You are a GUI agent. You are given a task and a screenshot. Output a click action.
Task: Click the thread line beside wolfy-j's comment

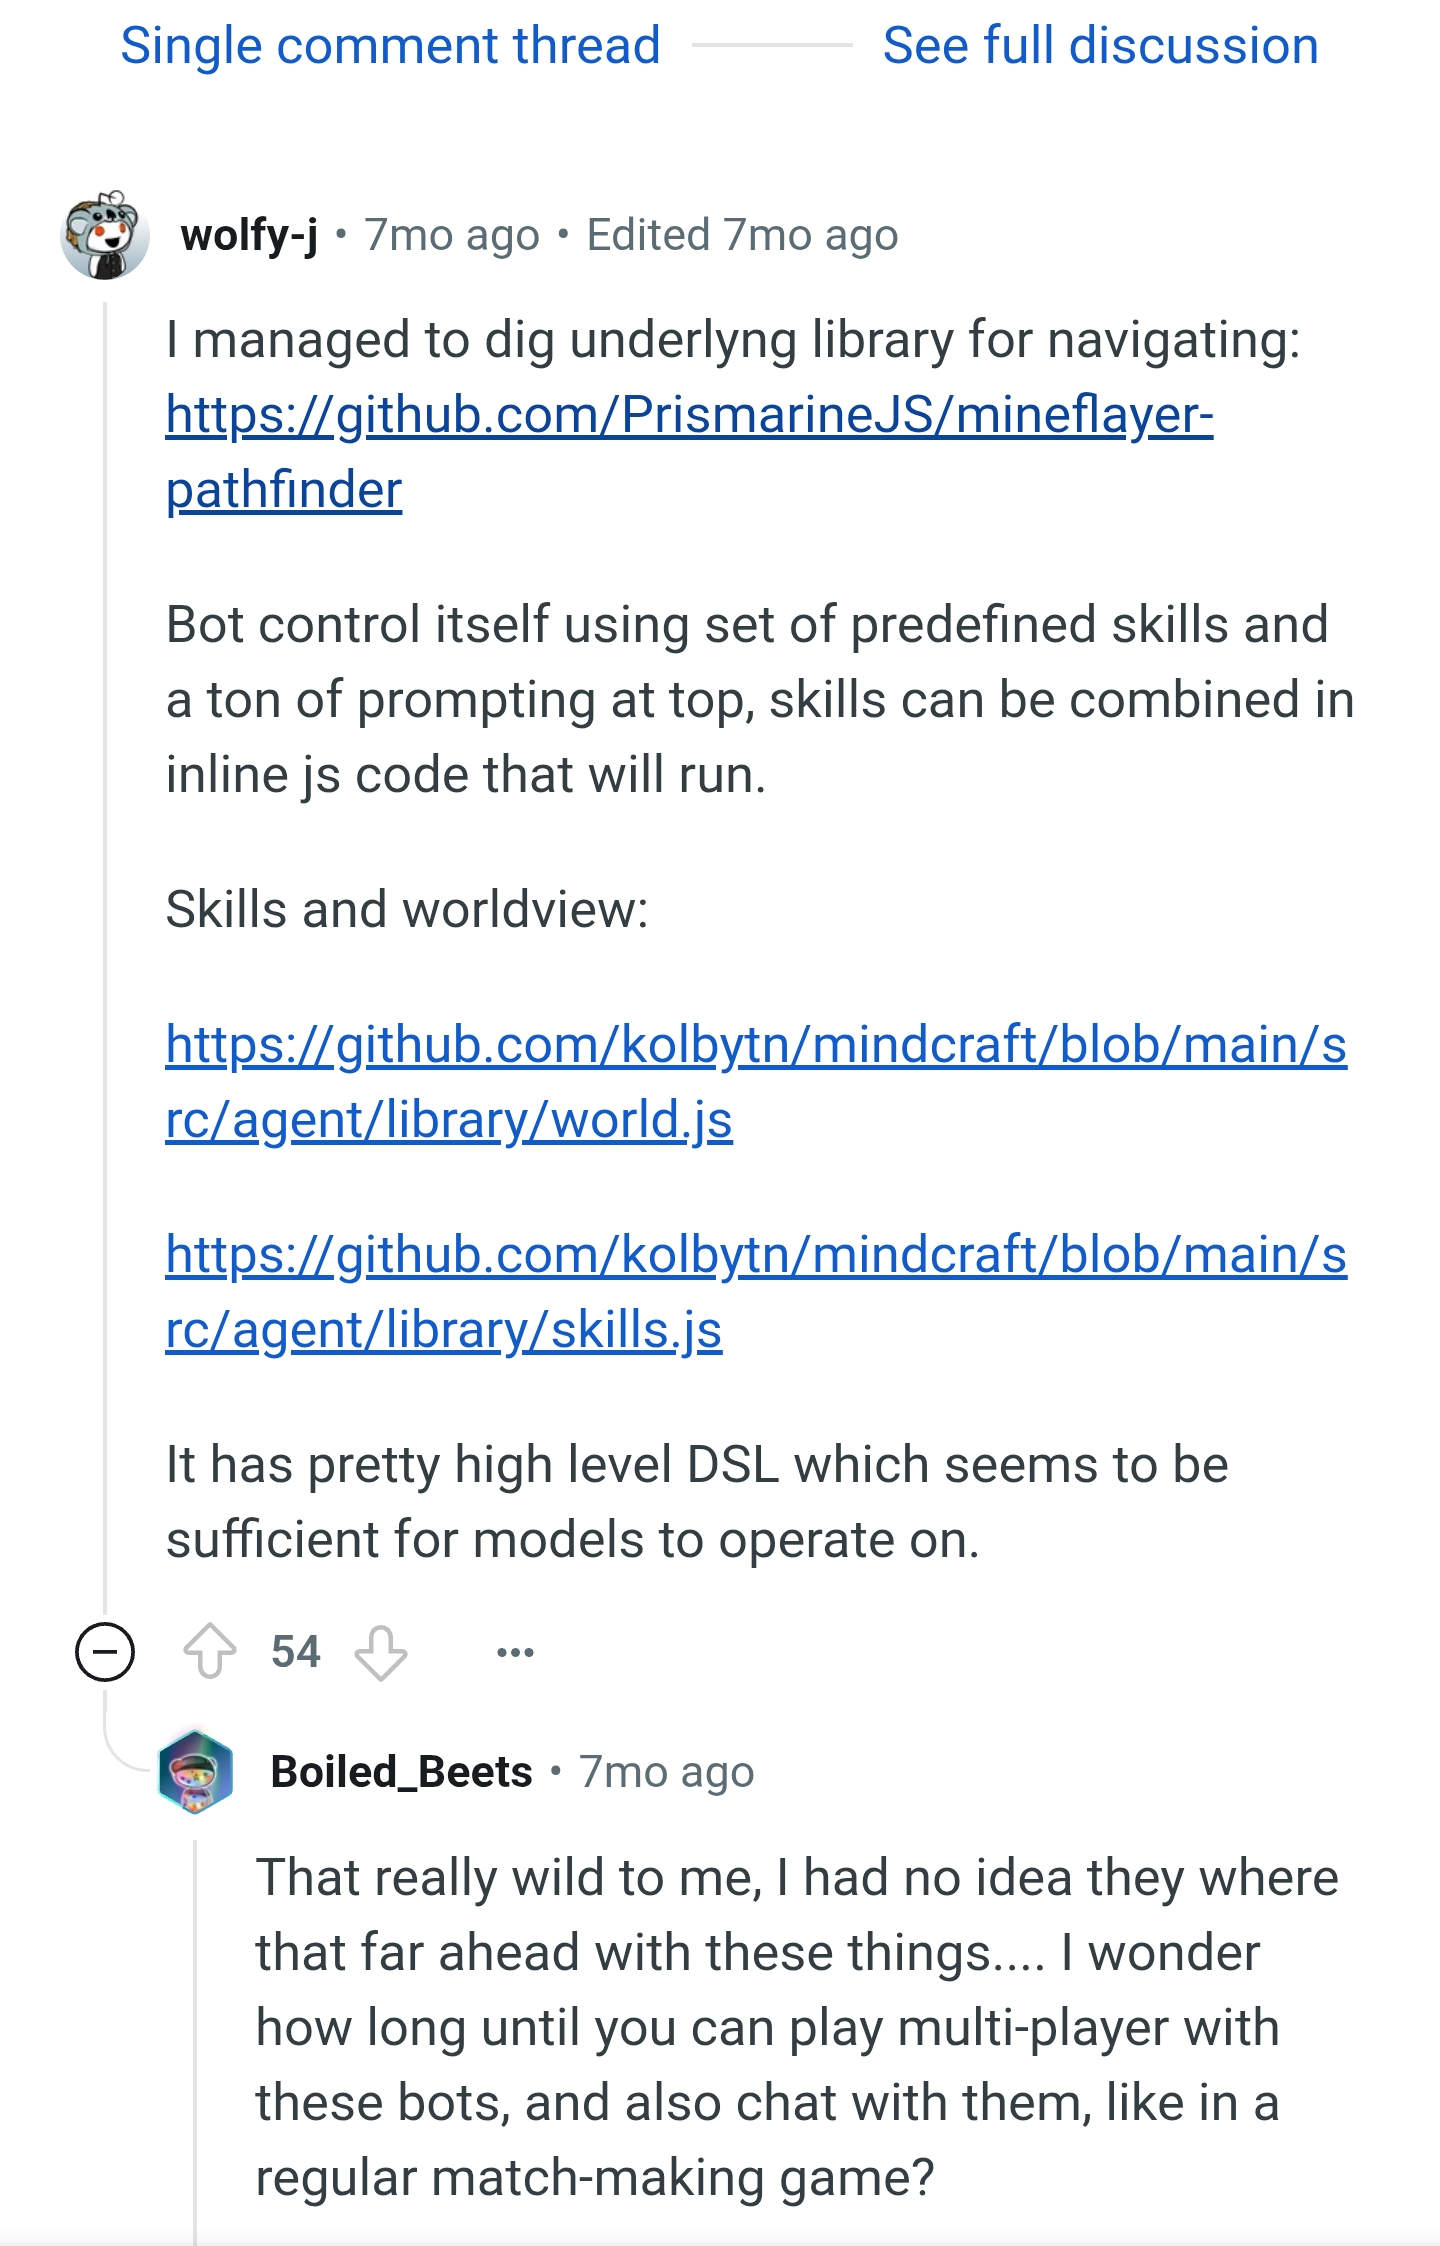click(x=105, y=950)
